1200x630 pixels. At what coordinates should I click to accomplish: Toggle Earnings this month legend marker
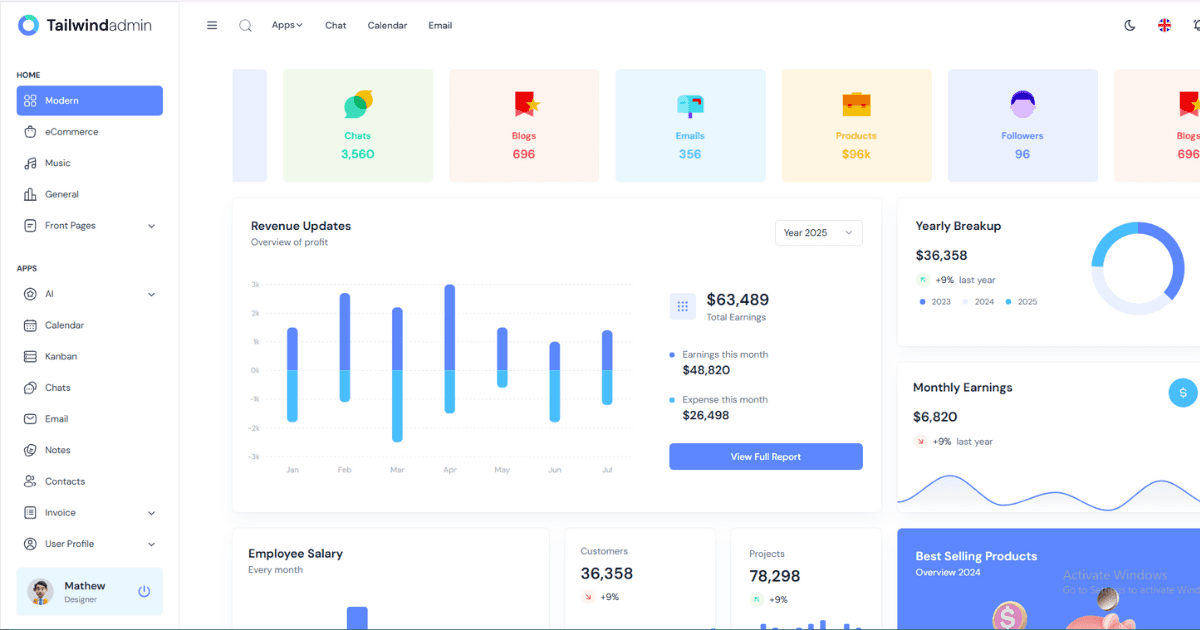coord(672,355)
